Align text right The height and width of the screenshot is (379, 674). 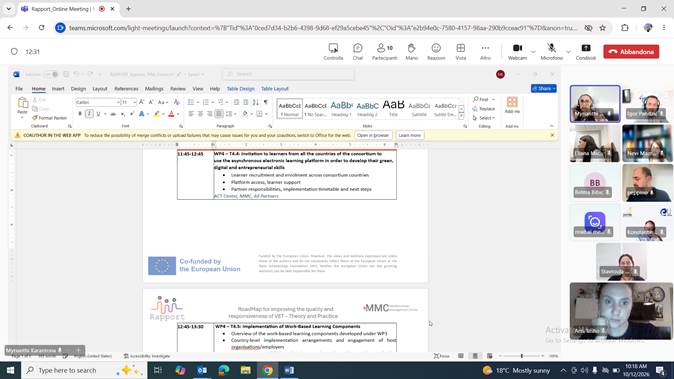point(209,114)
